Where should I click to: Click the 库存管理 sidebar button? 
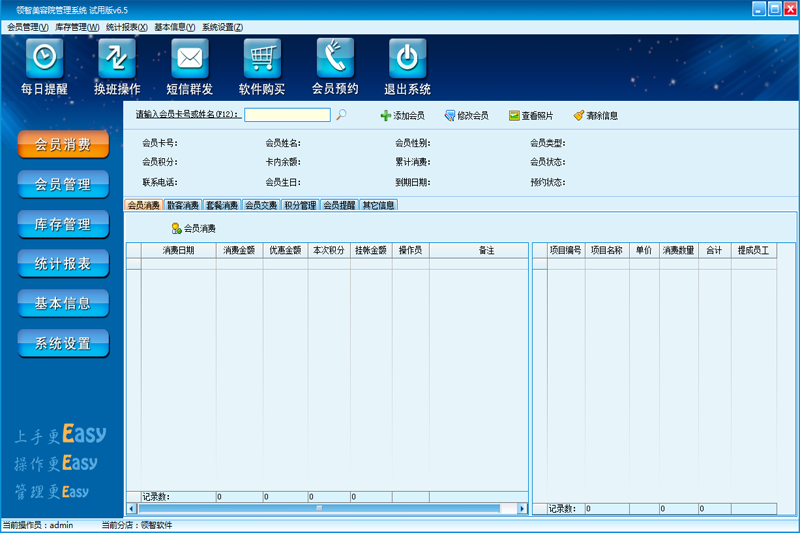point(63,224)
